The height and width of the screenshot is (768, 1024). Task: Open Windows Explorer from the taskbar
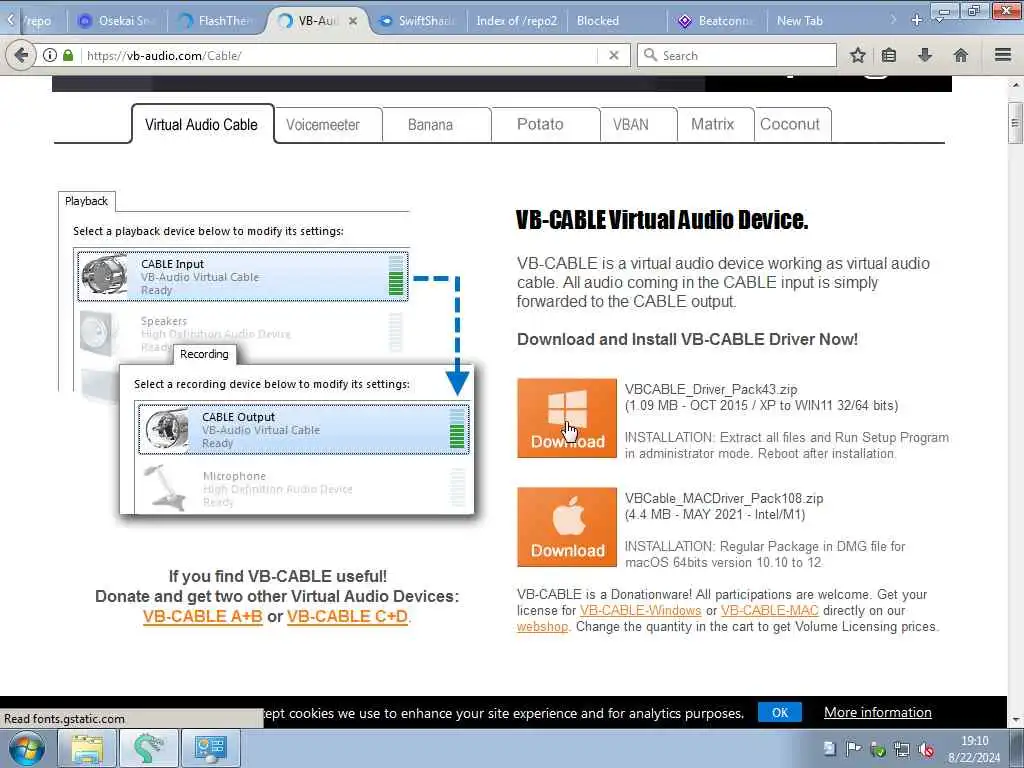87,748
